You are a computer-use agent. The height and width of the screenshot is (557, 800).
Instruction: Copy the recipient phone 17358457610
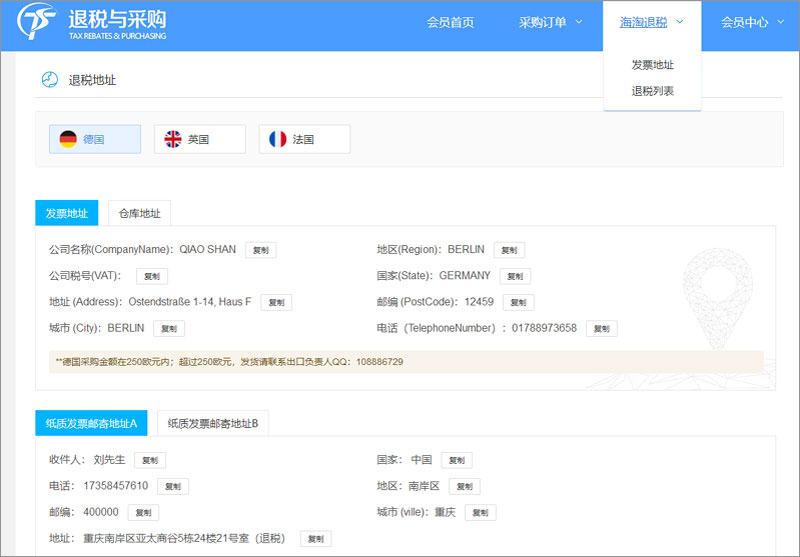[x=172, y=486]
